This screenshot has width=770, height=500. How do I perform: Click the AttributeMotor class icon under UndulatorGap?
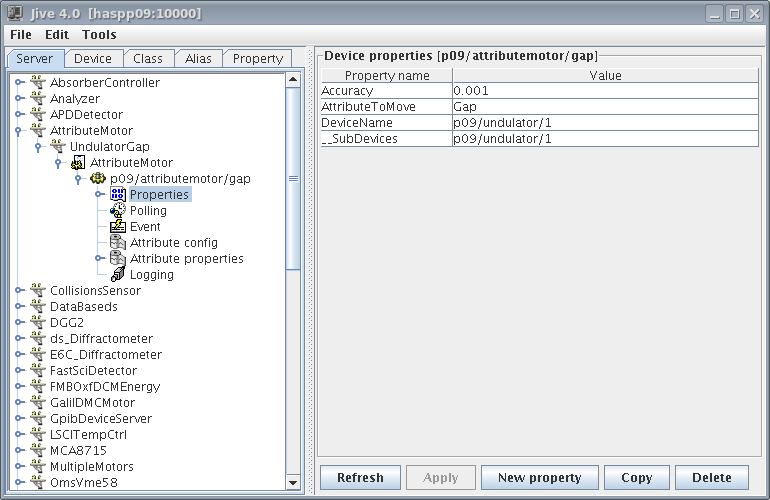coord(78,163)
